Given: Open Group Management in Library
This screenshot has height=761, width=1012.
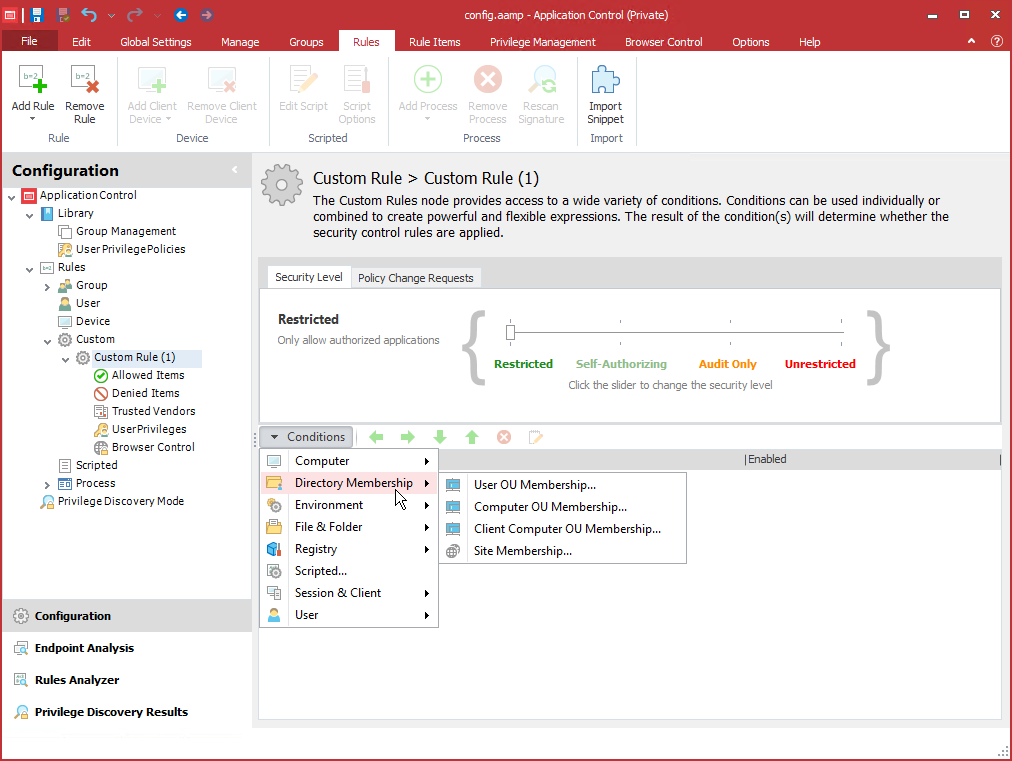Looking at the screenshot, I should [126, 231].
